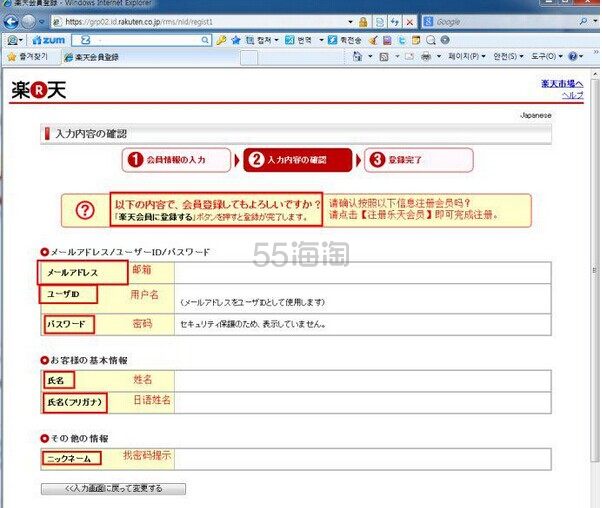602x508 pixels.
Task: Toggle the Compatibility View icon
Action: [380, 22]
